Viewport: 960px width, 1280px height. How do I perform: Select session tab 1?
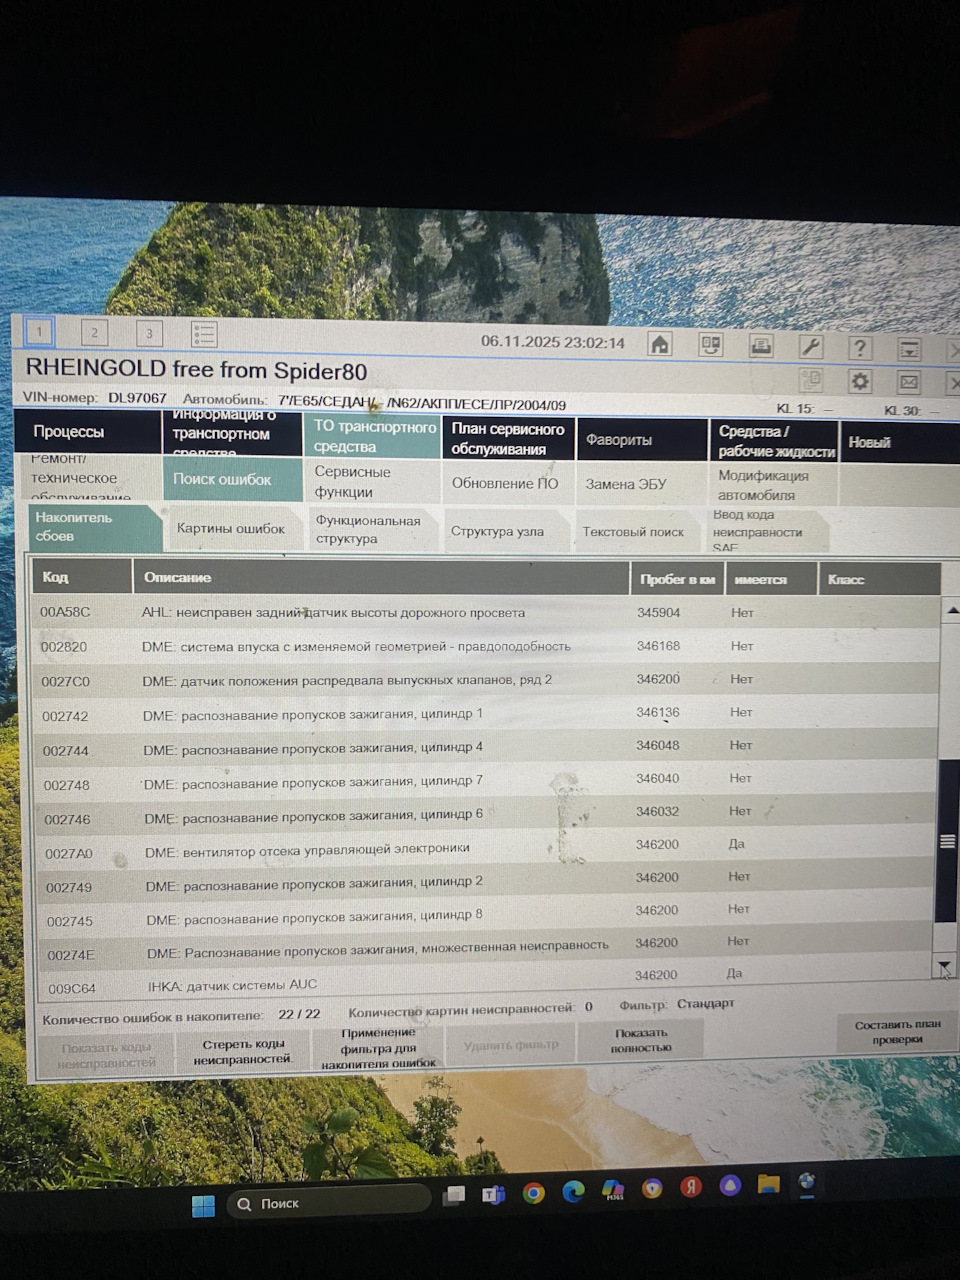pos(40,332)
